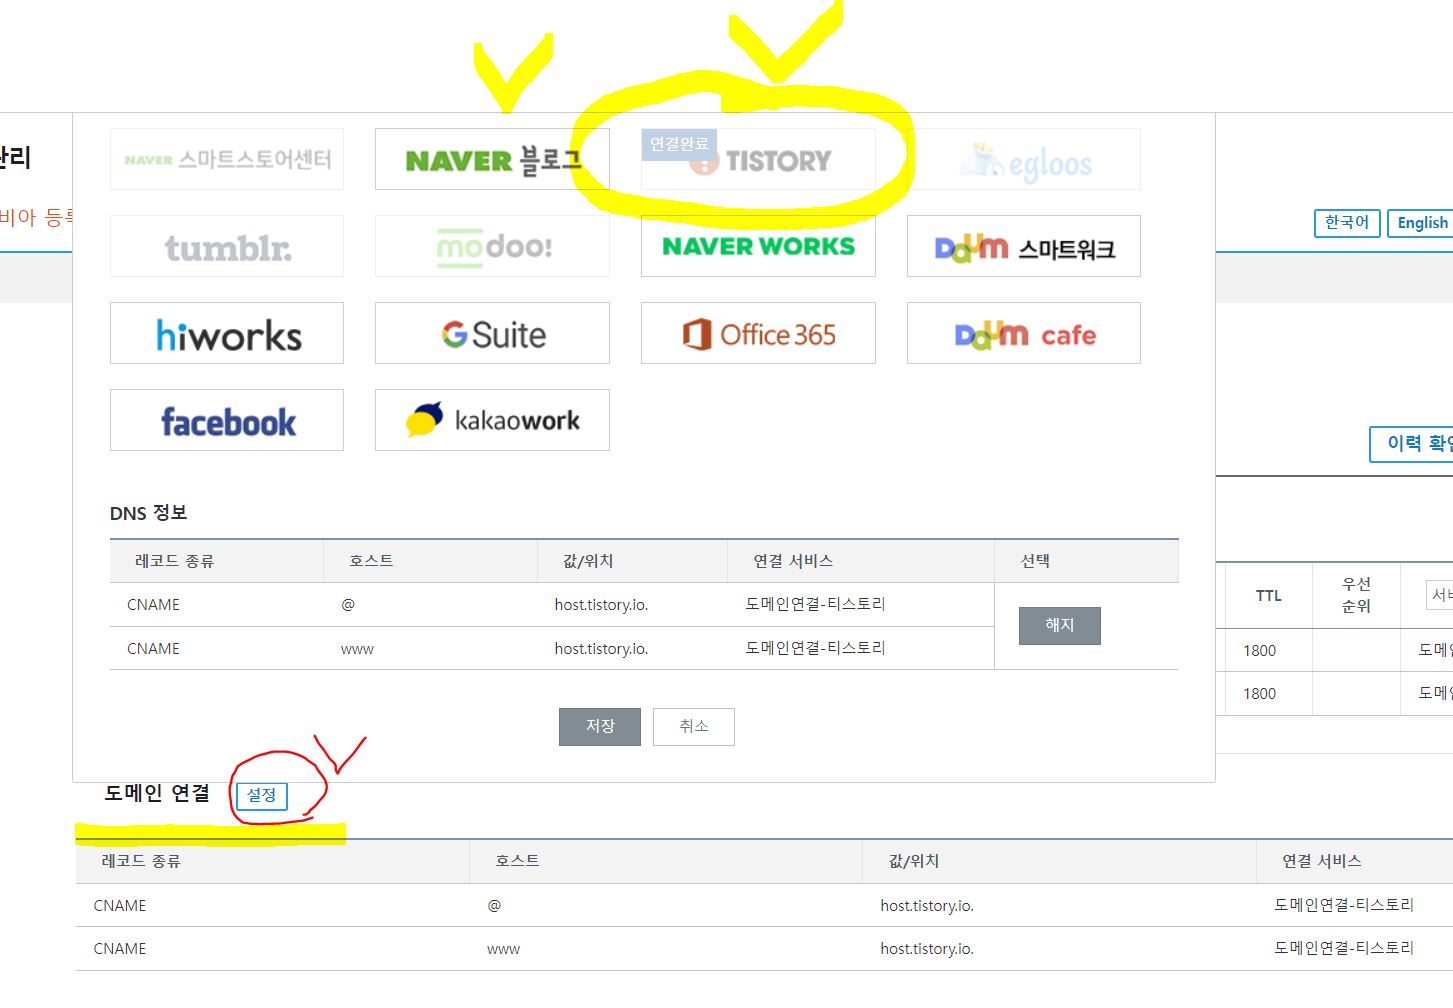Pick the egloos service tile
The image size is (1453, 1008).
tap(1024, 159)
